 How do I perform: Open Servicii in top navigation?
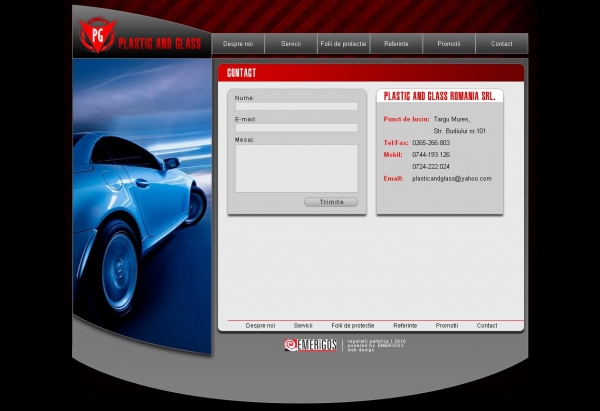click(x=291, y=44)
